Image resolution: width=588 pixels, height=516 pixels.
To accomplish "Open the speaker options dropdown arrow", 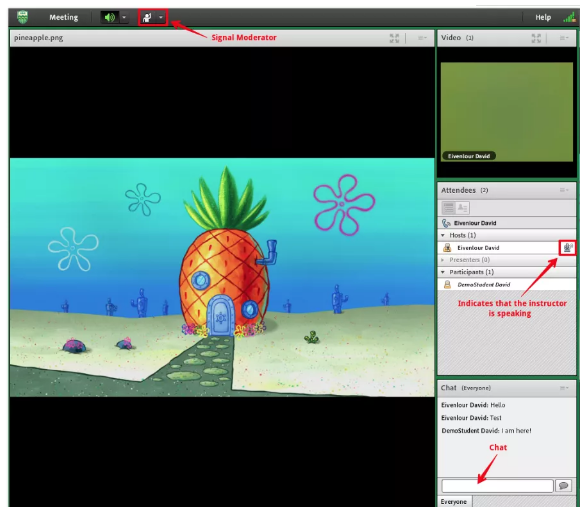I will [124, 17].
